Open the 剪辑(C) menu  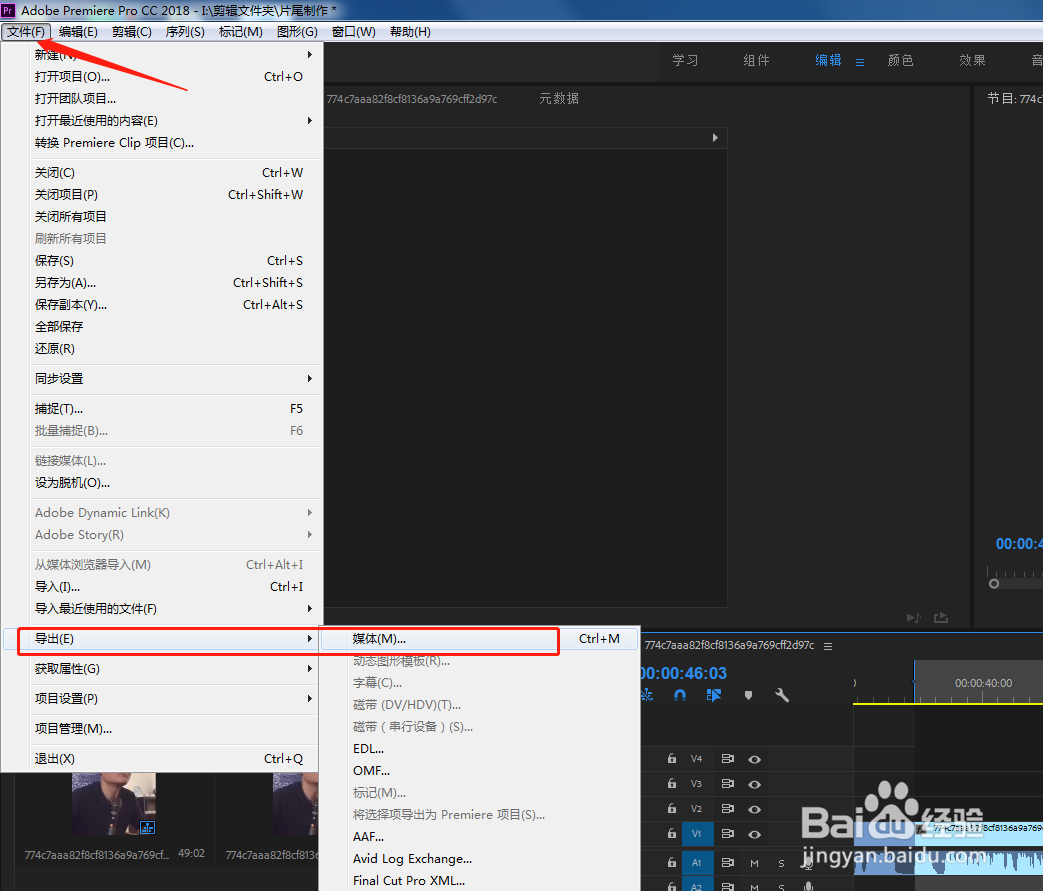(x=132, y=32)
